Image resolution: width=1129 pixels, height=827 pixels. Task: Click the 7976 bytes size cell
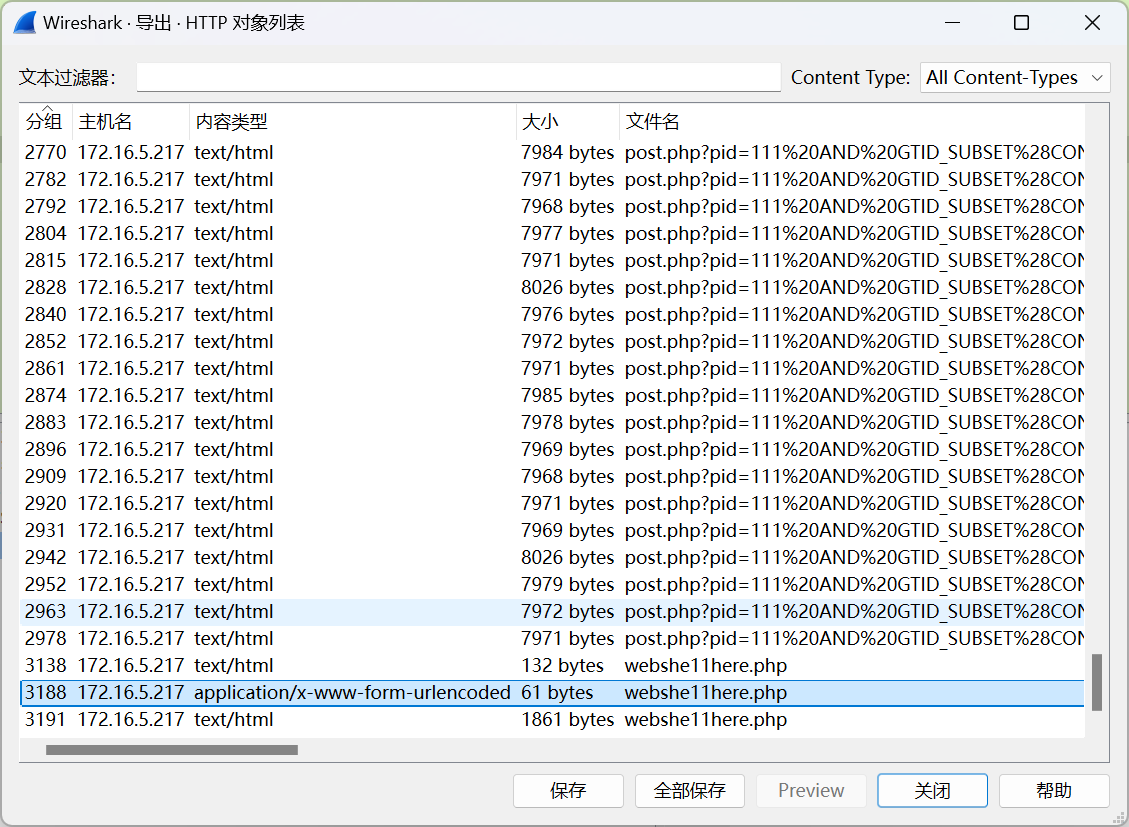[567, 315]
